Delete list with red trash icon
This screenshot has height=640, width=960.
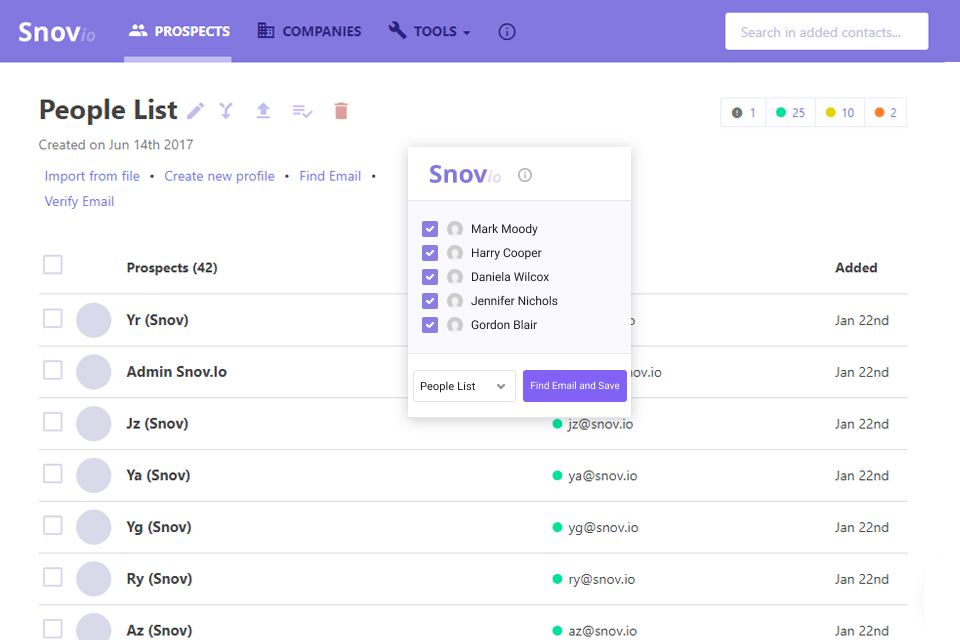pos(341,111)
